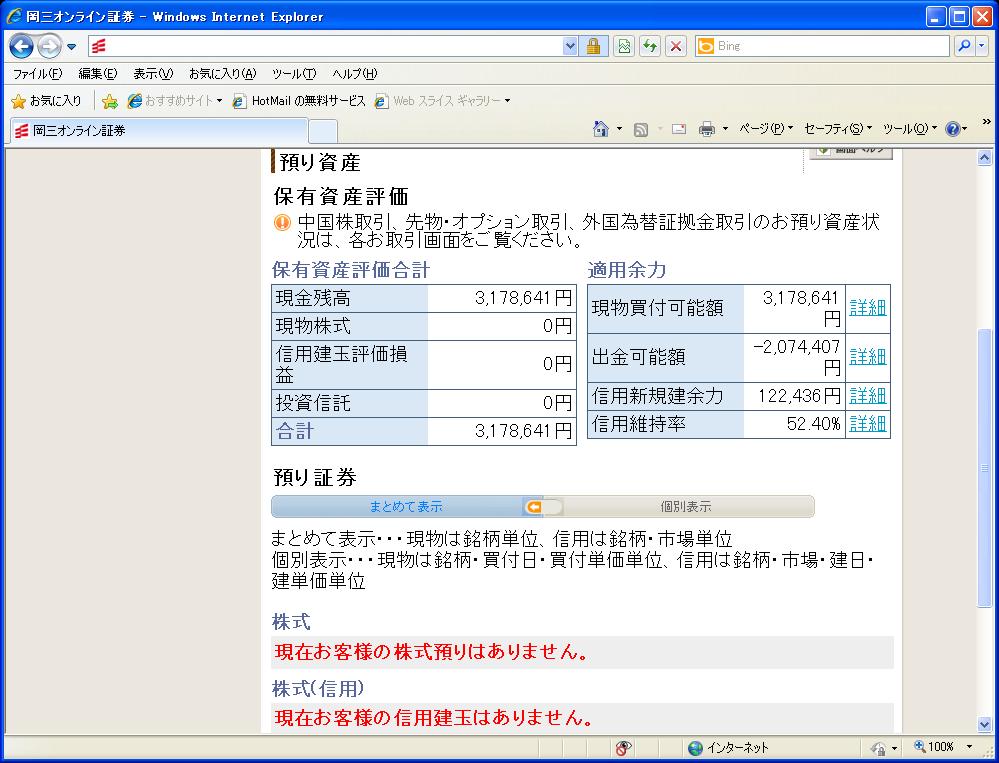Click the Add to Favorites Bar icon
Viewport: 999px width, 763px height.
click(110, 101)
